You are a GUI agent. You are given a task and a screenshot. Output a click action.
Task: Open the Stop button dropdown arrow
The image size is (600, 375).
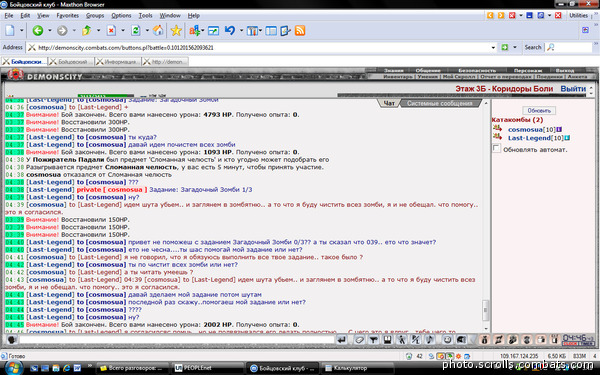123,30
